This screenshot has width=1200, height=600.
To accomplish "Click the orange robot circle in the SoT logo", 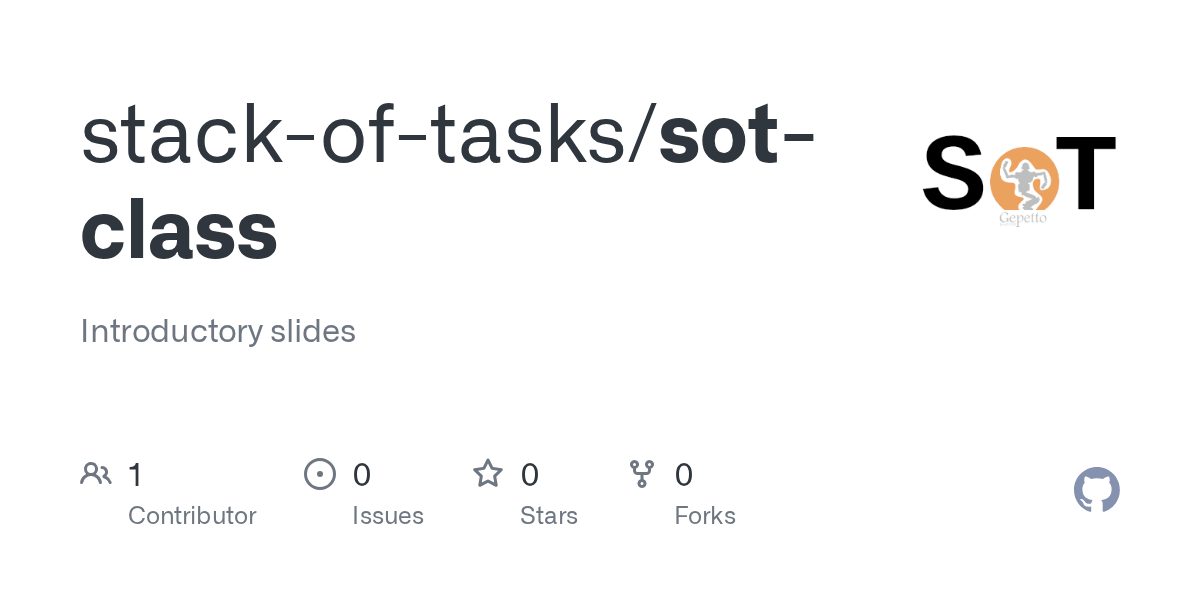I will tap(1023, 180).
